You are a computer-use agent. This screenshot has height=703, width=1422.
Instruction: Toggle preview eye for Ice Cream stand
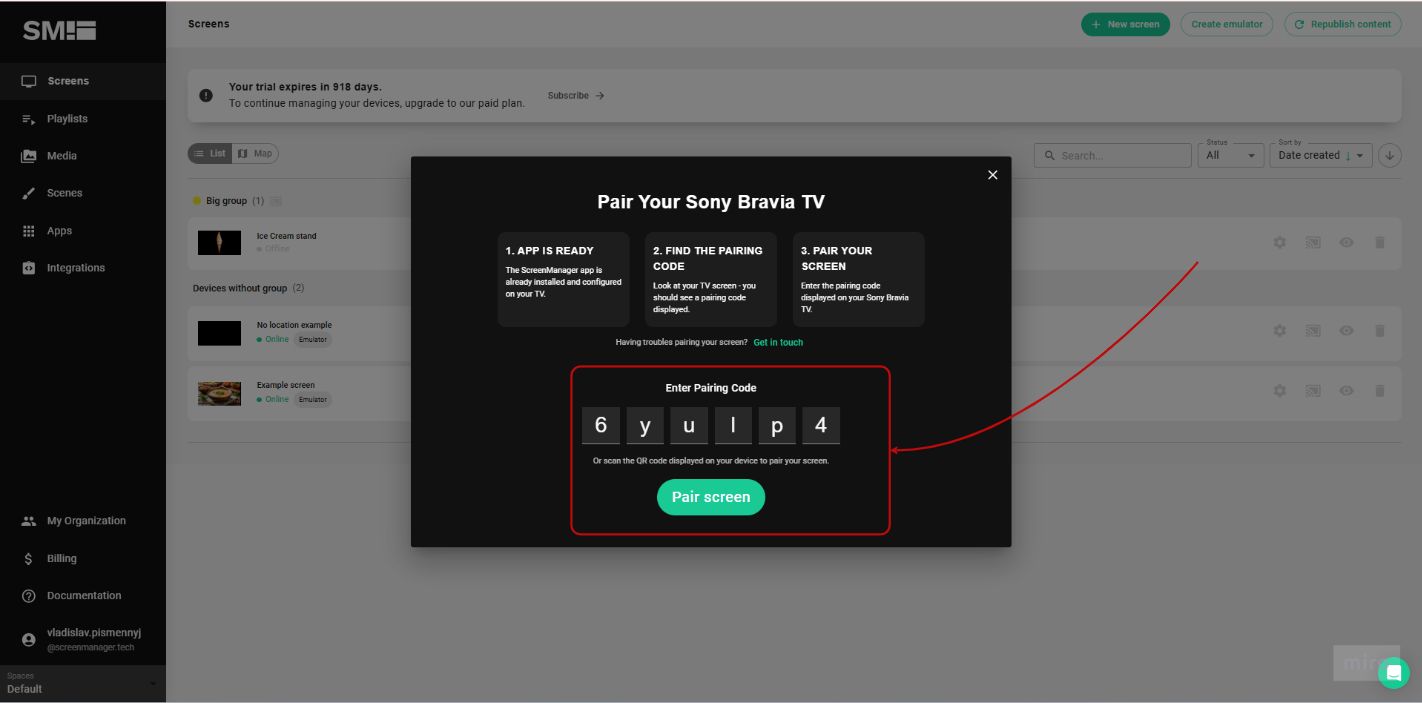(1347, 242)
